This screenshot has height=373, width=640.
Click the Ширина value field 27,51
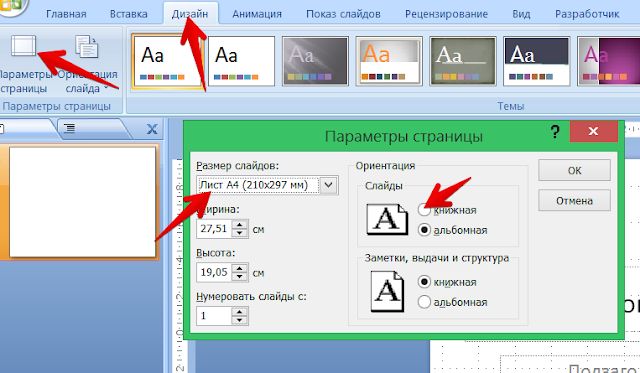point(214,229)
